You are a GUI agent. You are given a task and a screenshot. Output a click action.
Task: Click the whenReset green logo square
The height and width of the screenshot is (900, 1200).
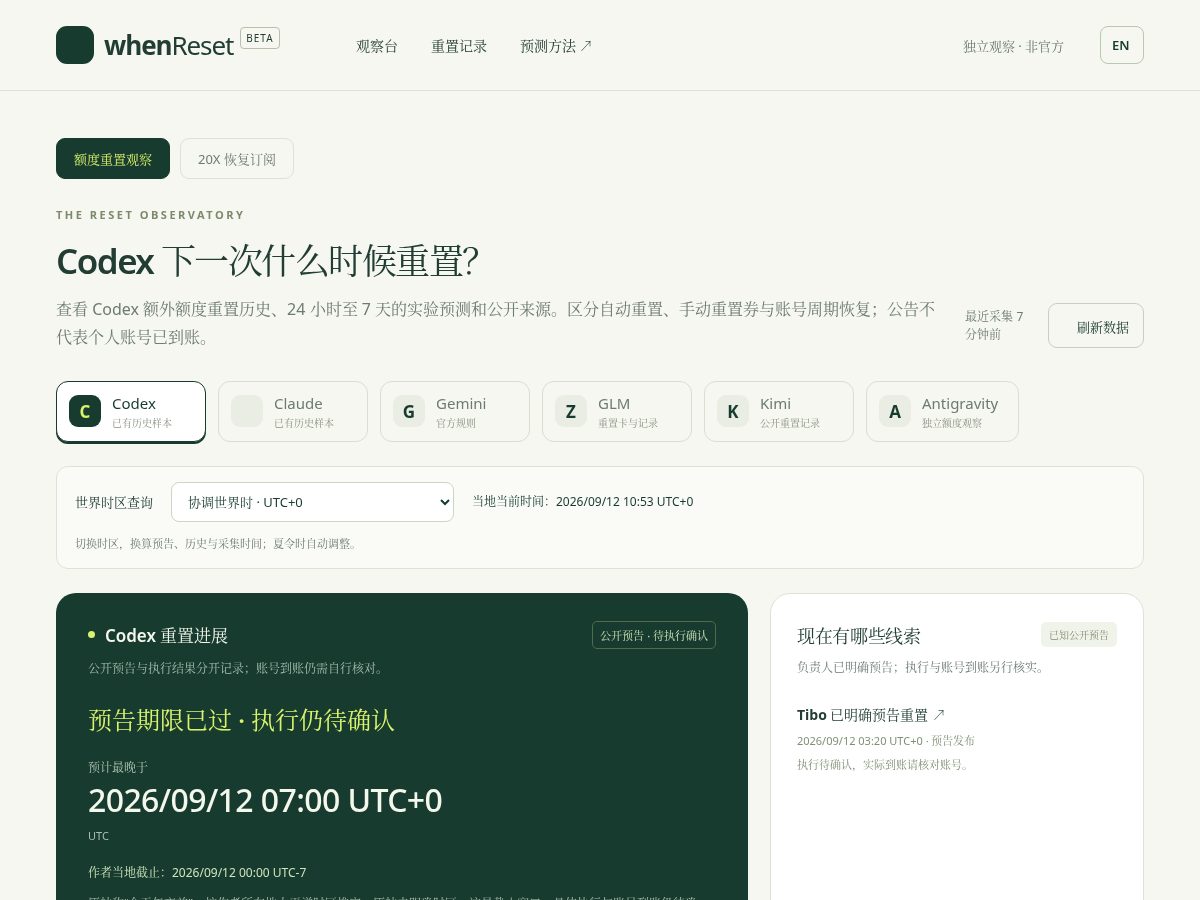click(x=75, y=45)
